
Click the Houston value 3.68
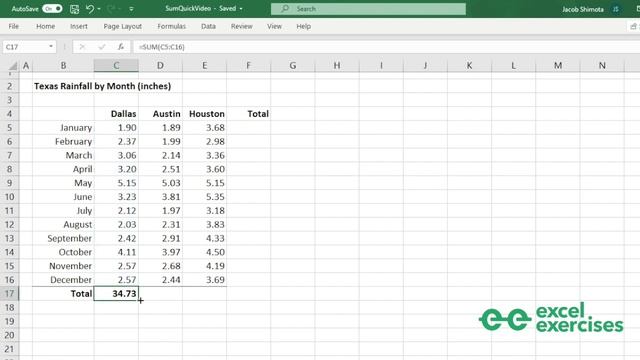coord(204,128)
